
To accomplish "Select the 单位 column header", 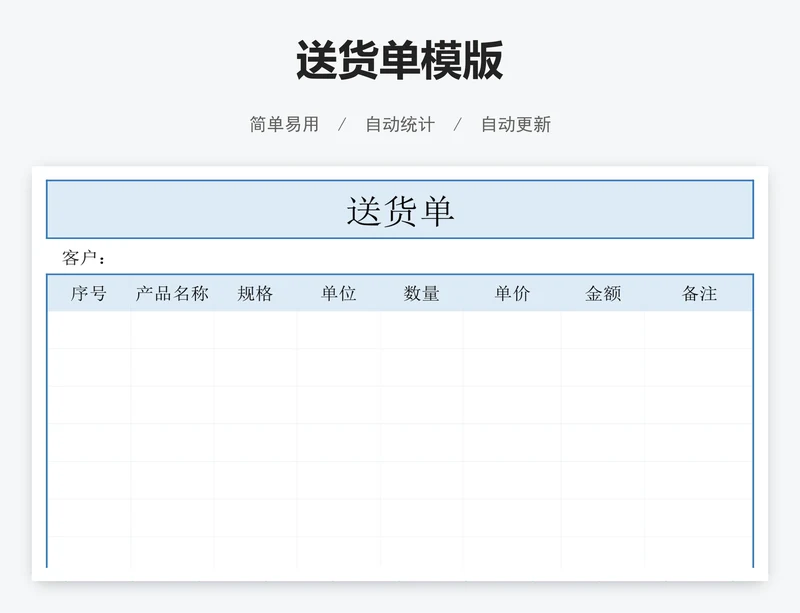I will click(x=339, y=293).
